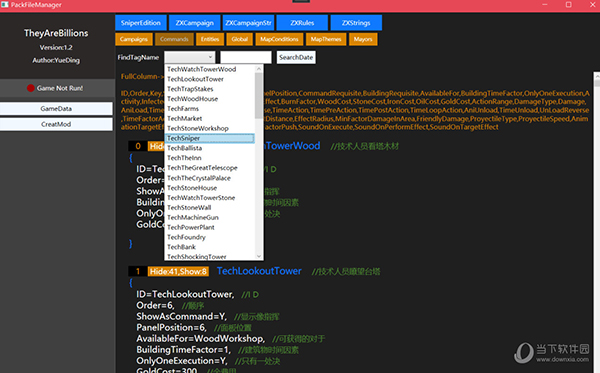Click the BuildingTimeFactor=1 line in entry 1
600x373 pixels.
tap(184, 350)
